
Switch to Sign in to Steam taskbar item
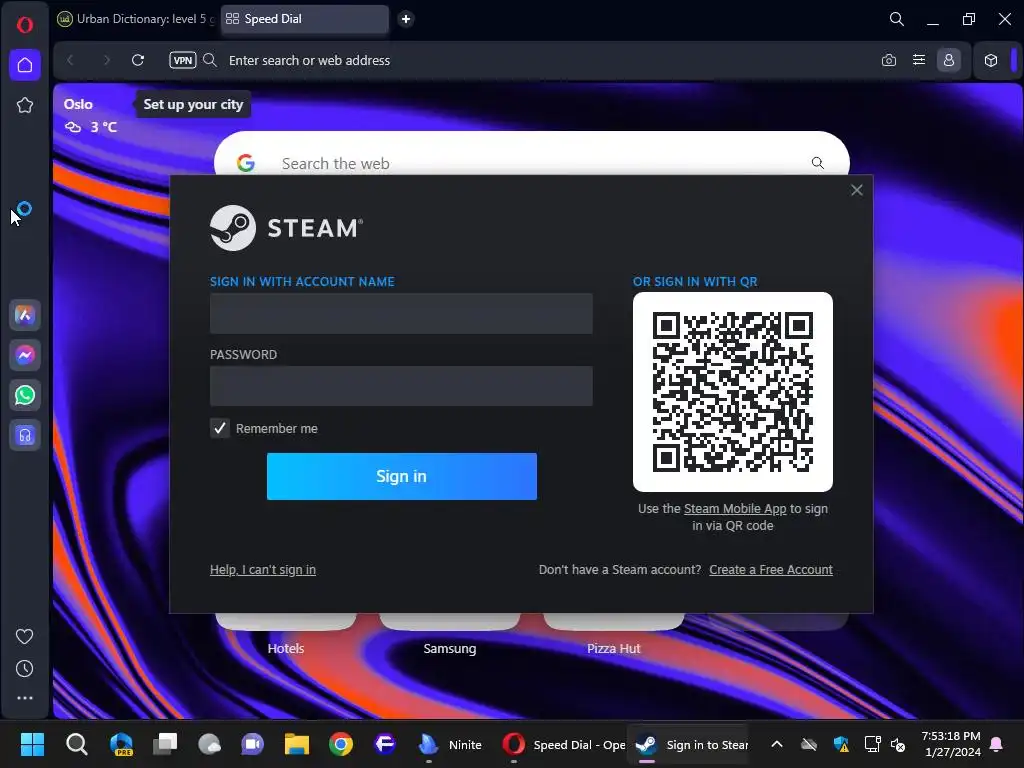(692, 744)
